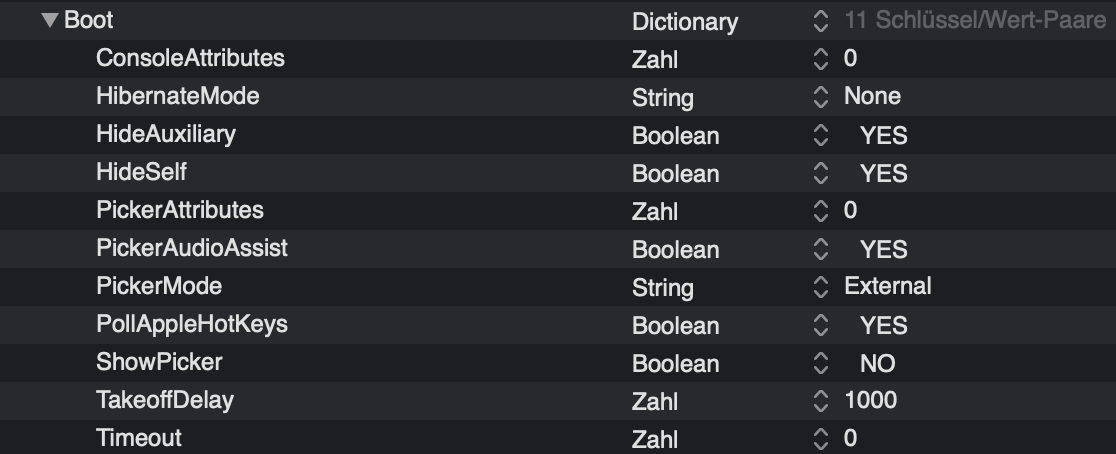Open type stepper for PollAppleHotKeys row
Screen dimensions: 1116x454
821,325
